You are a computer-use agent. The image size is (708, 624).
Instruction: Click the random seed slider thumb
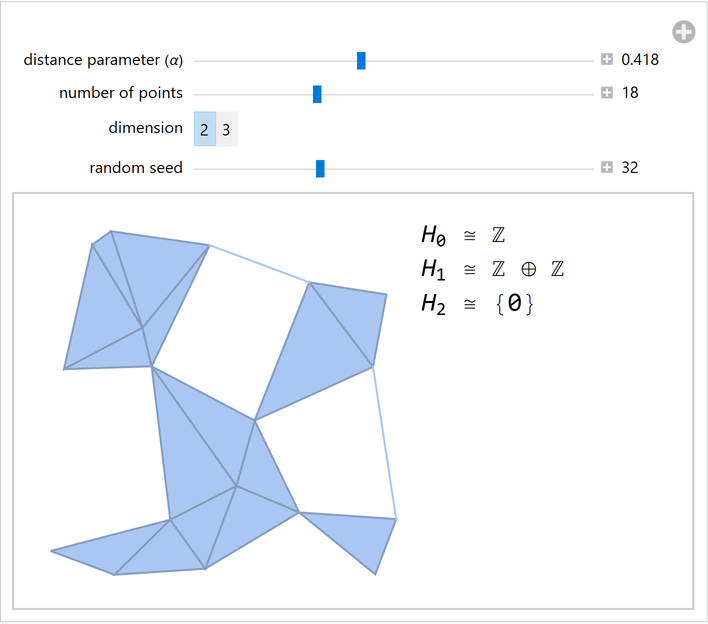(x=320, y=168)
